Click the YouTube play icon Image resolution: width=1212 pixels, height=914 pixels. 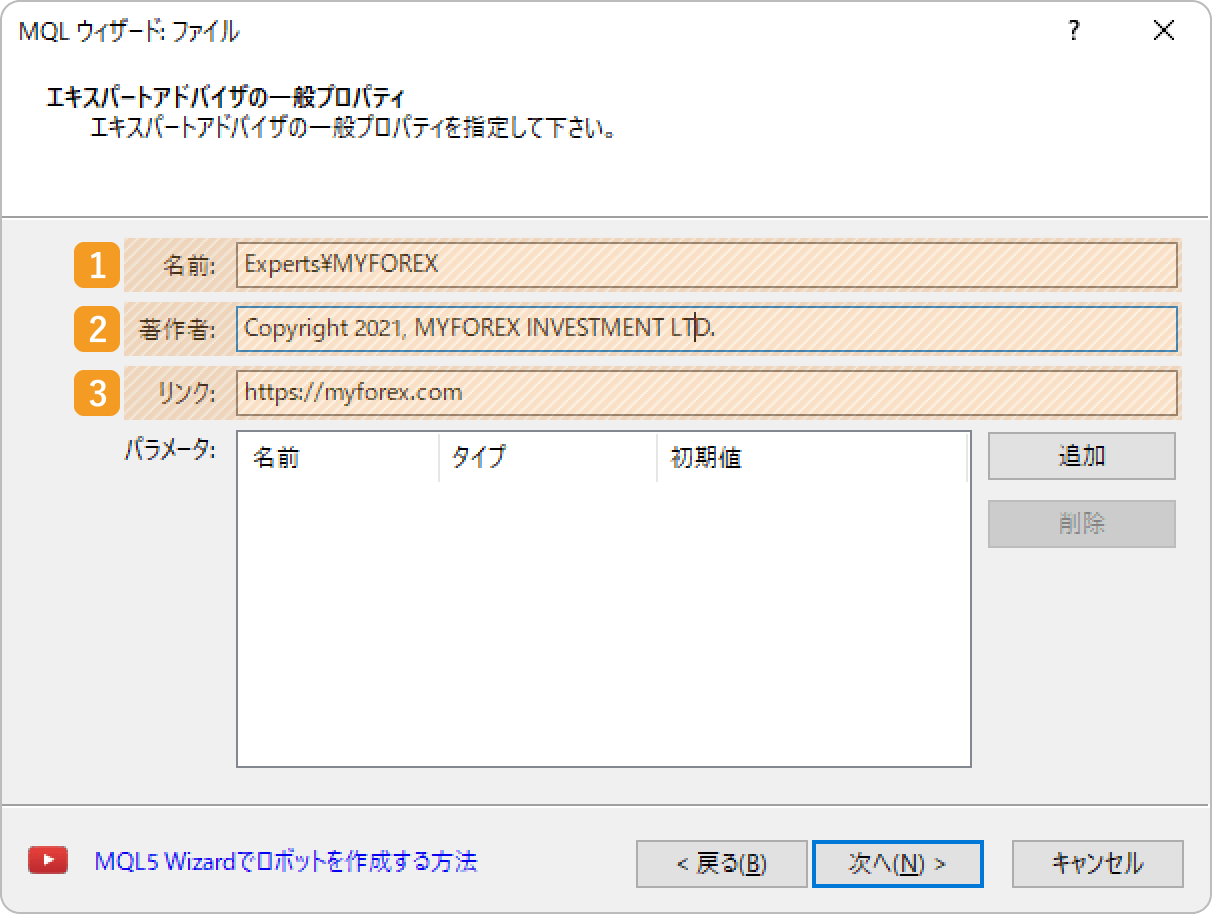click(x=48, y=861)
